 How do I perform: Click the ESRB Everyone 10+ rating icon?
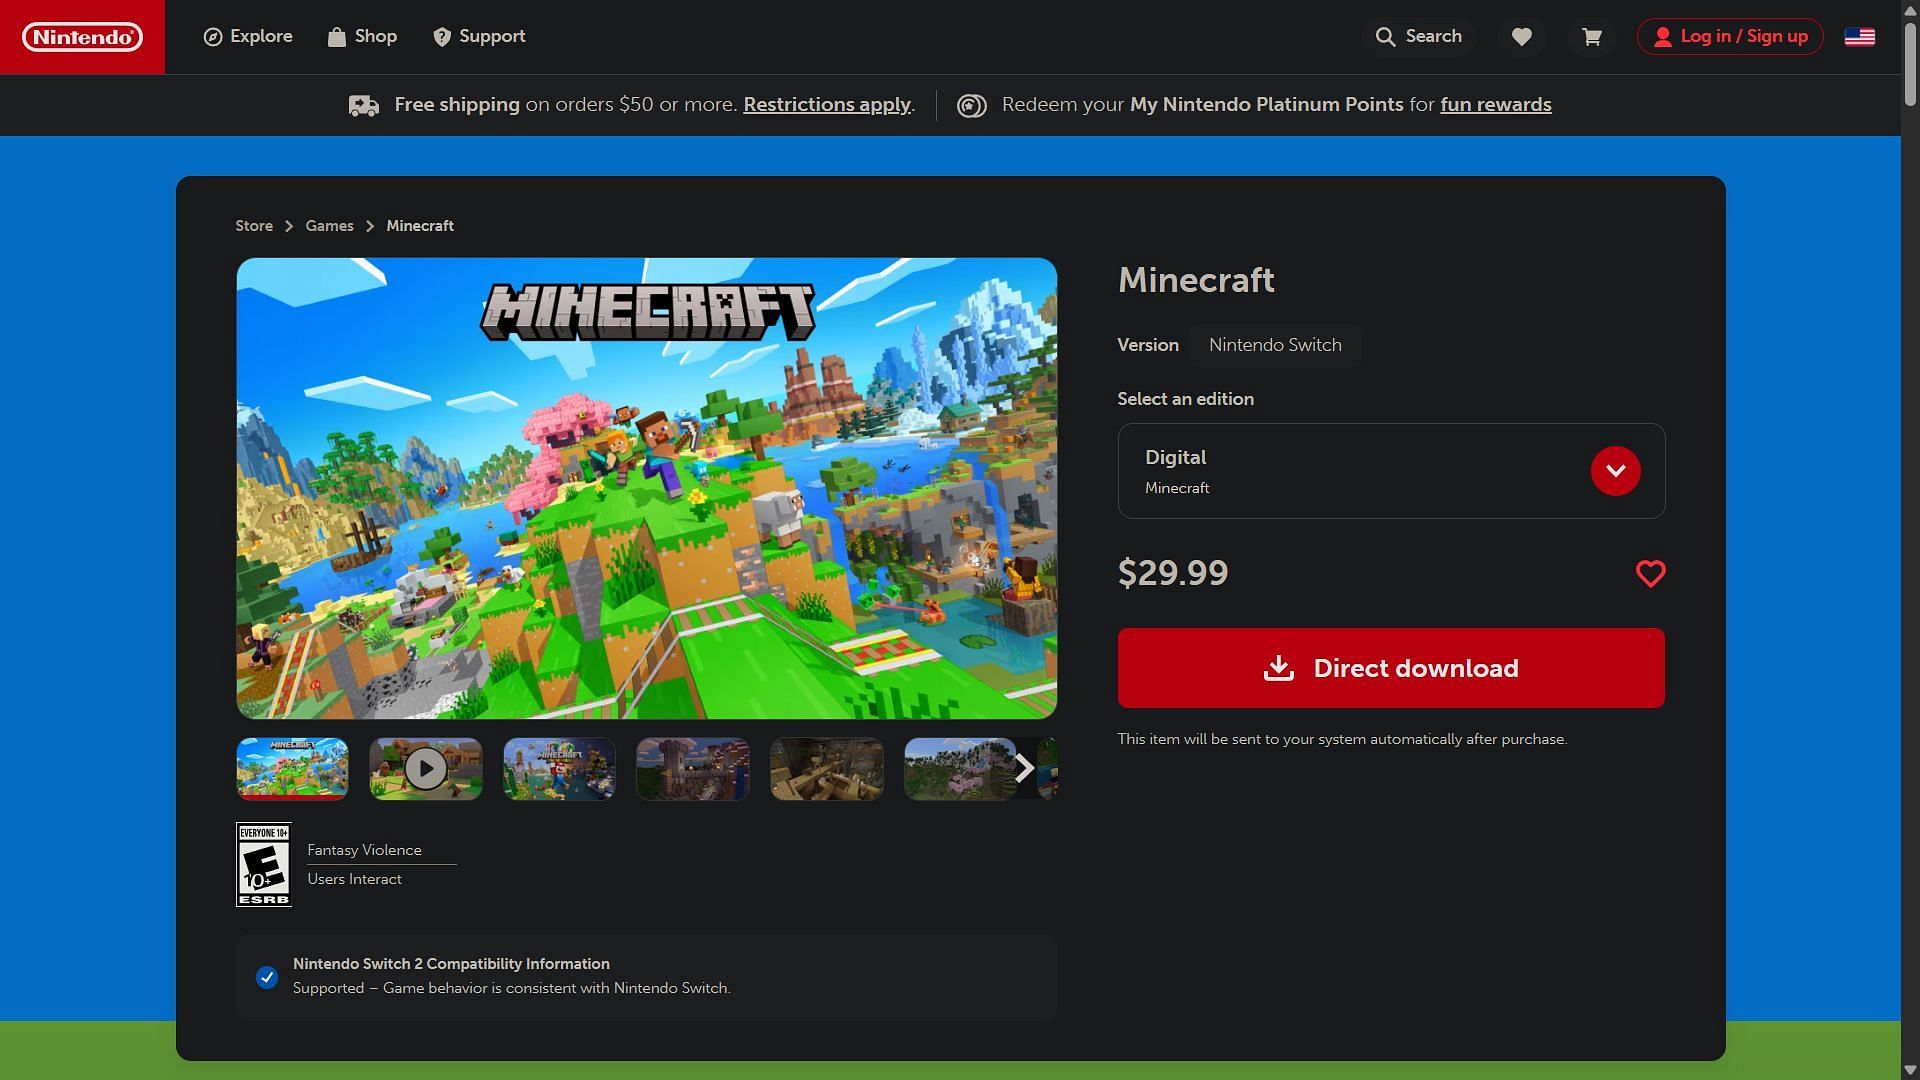[263, 865]
